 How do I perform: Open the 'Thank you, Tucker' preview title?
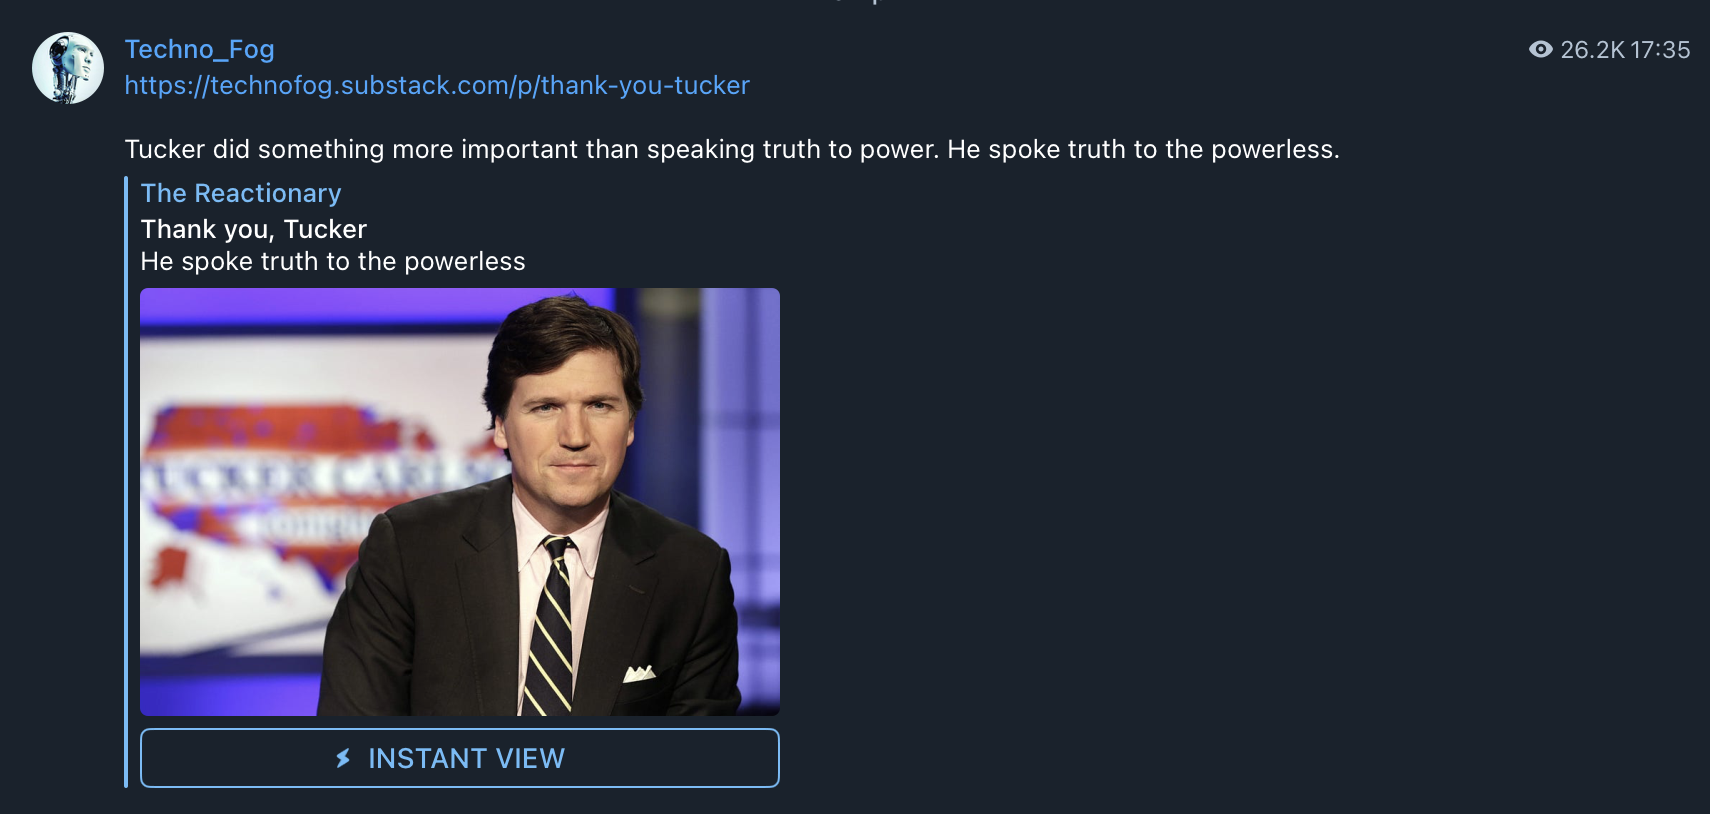[254, 229]
